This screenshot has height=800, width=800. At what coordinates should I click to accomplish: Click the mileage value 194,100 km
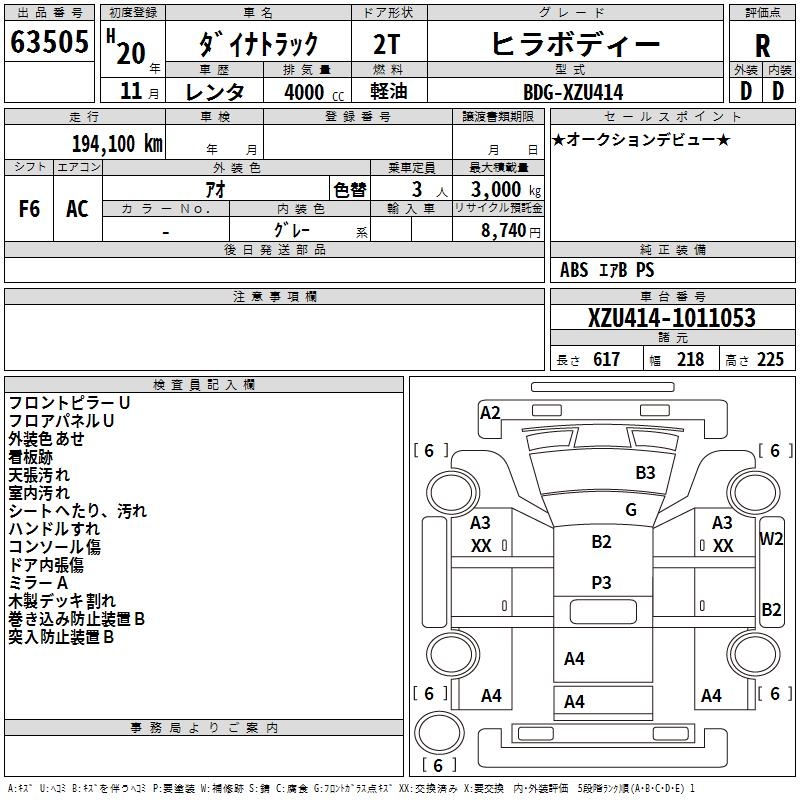point(117,144)
